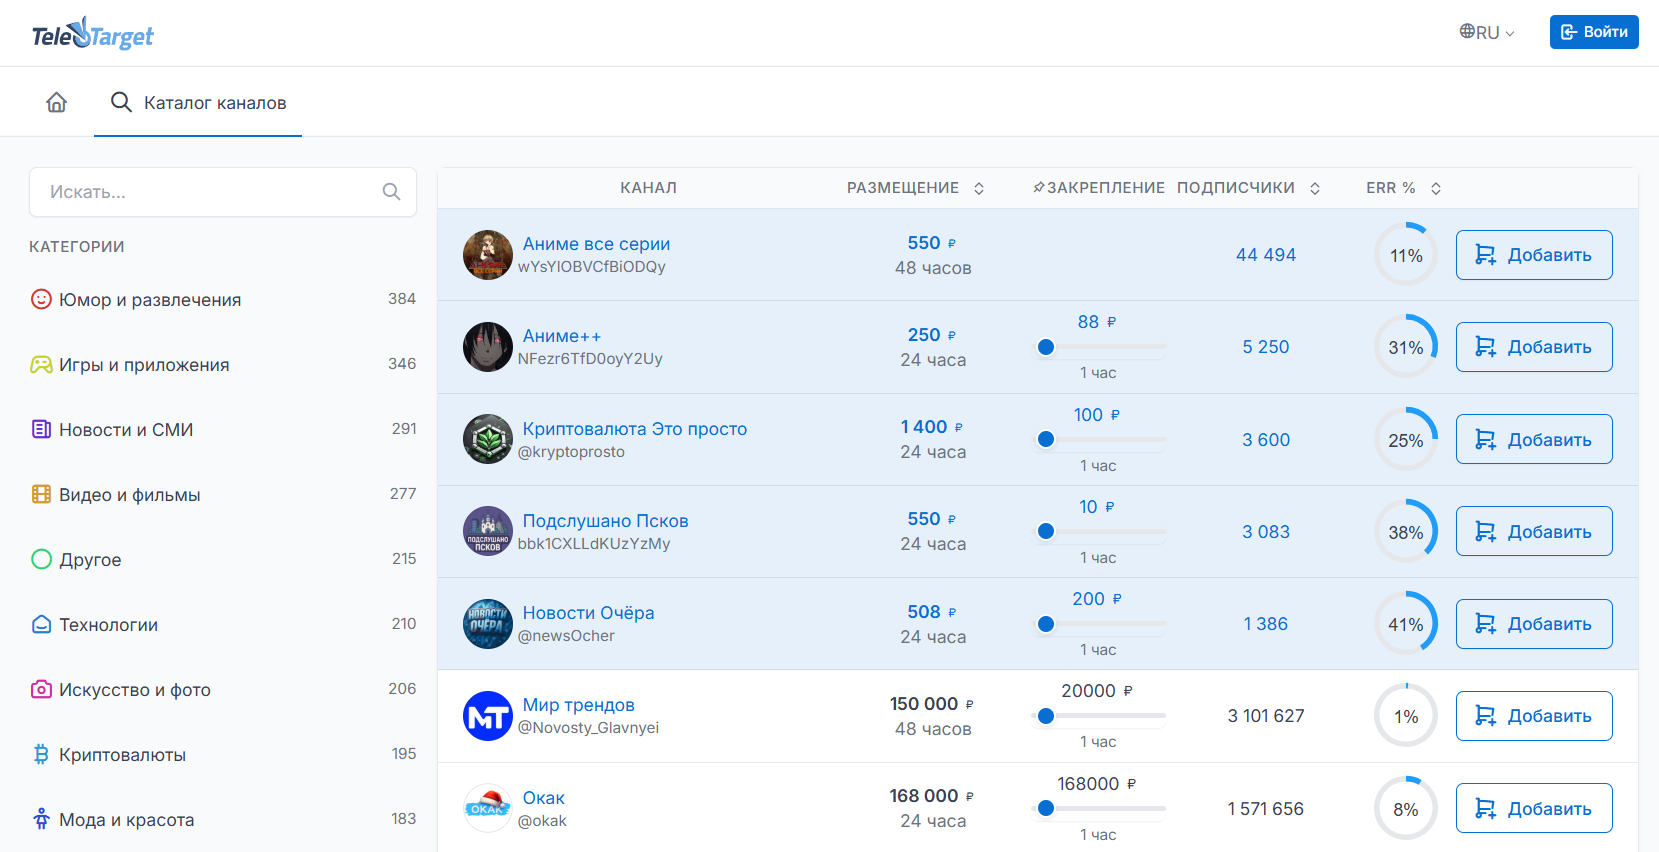Sort by Подписчики column arrows
Image resolution: width=1659 pixels, height=852 pixels.
coord(1315,188)
